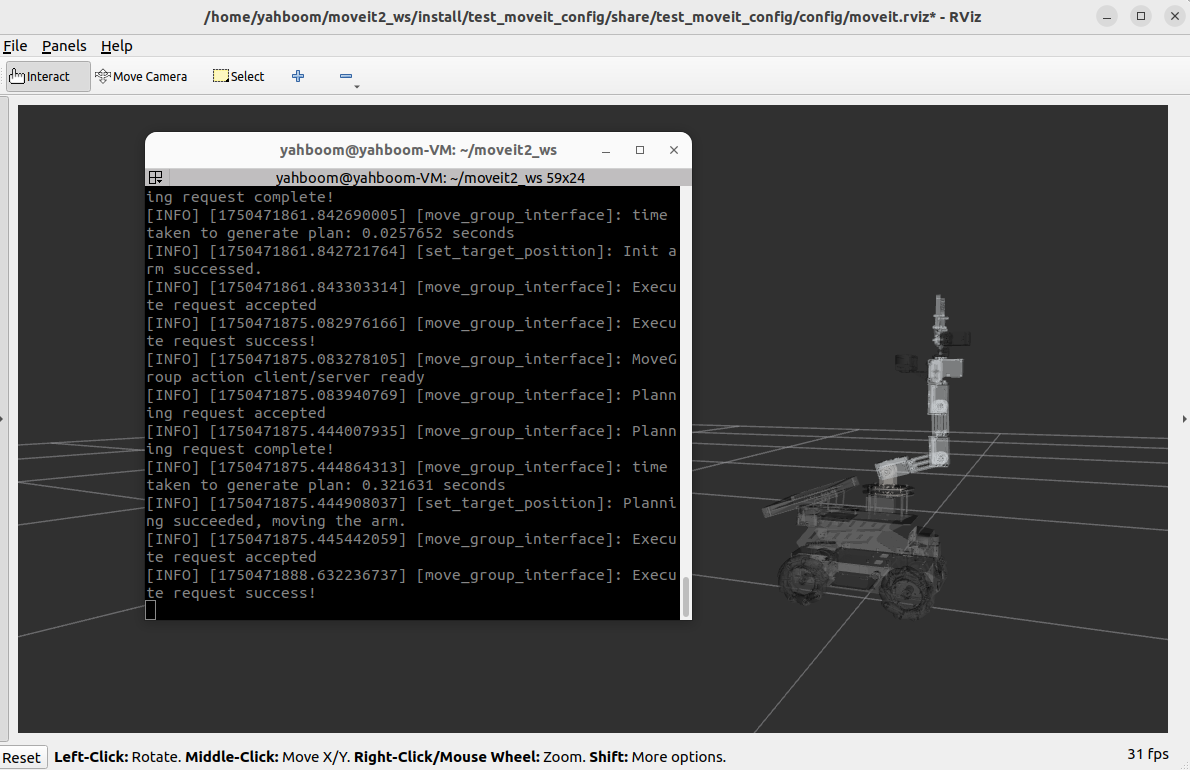The image size is (1190, 770).
Task: Select the Interact tool
Action: [48, 77]
